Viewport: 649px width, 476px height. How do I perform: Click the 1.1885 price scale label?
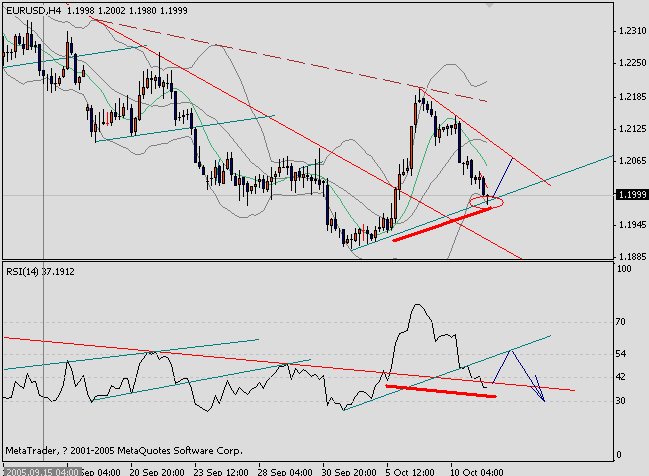click(632, 257)
